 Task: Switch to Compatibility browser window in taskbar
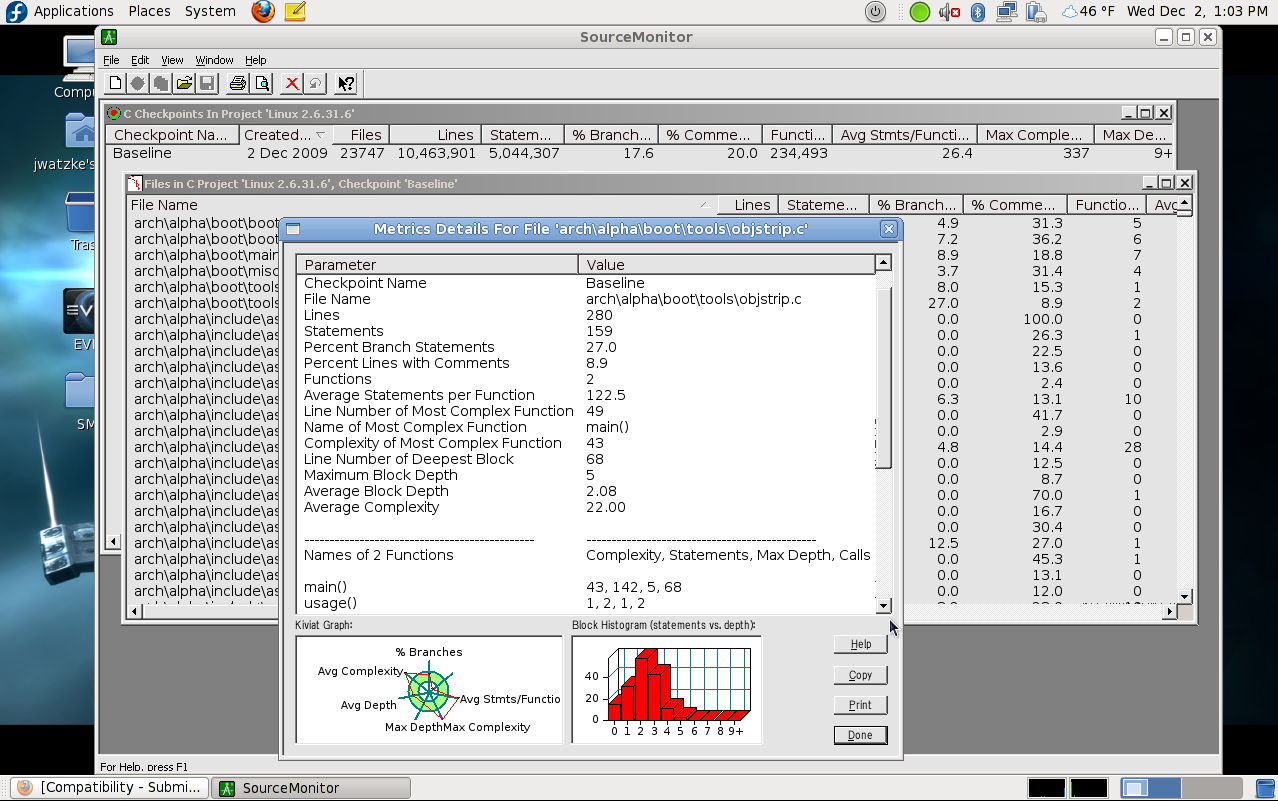[x=110, y=788]
